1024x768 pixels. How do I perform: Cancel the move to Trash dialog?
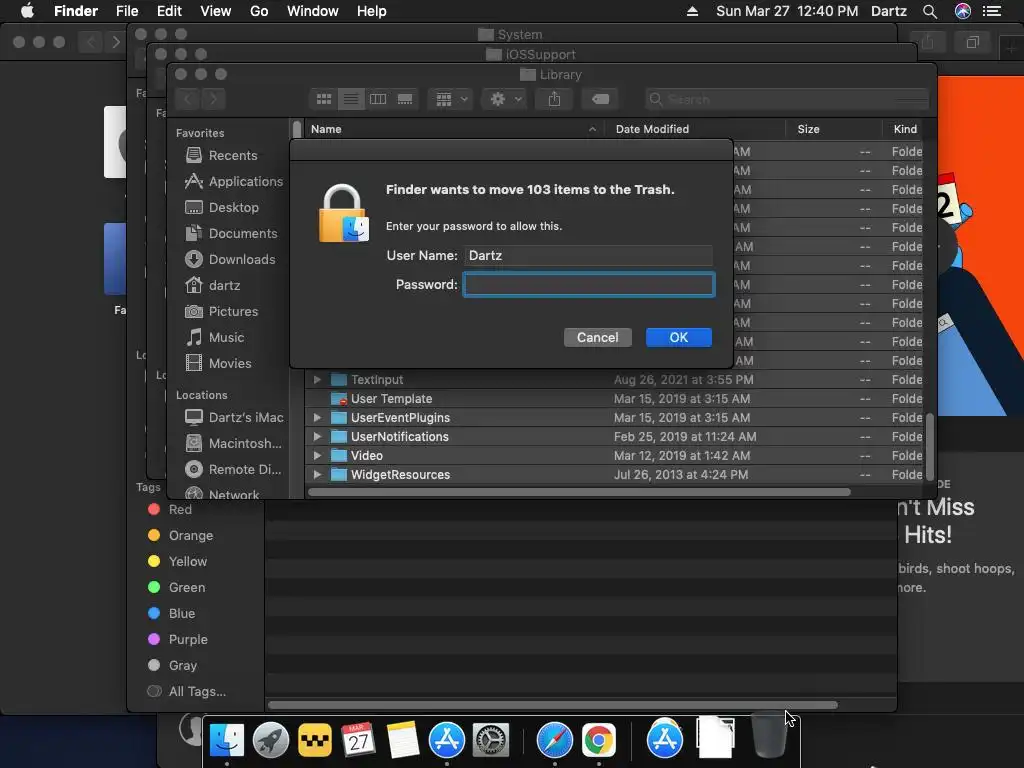[x=598, y=338]
